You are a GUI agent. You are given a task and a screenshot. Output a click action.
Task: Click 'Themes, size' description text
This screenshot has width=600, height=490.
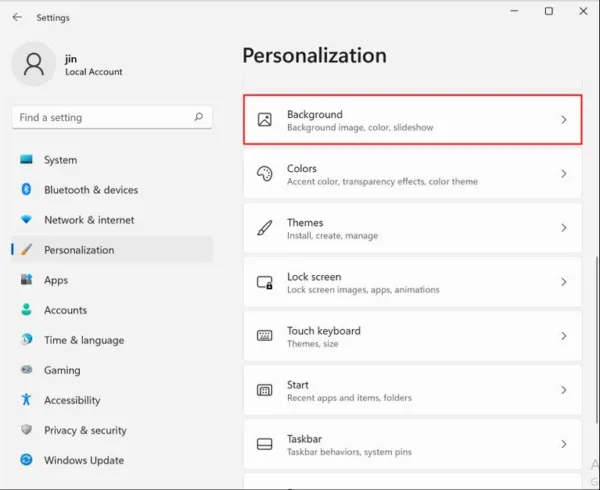pyautogui.click(x=312, y=344)
